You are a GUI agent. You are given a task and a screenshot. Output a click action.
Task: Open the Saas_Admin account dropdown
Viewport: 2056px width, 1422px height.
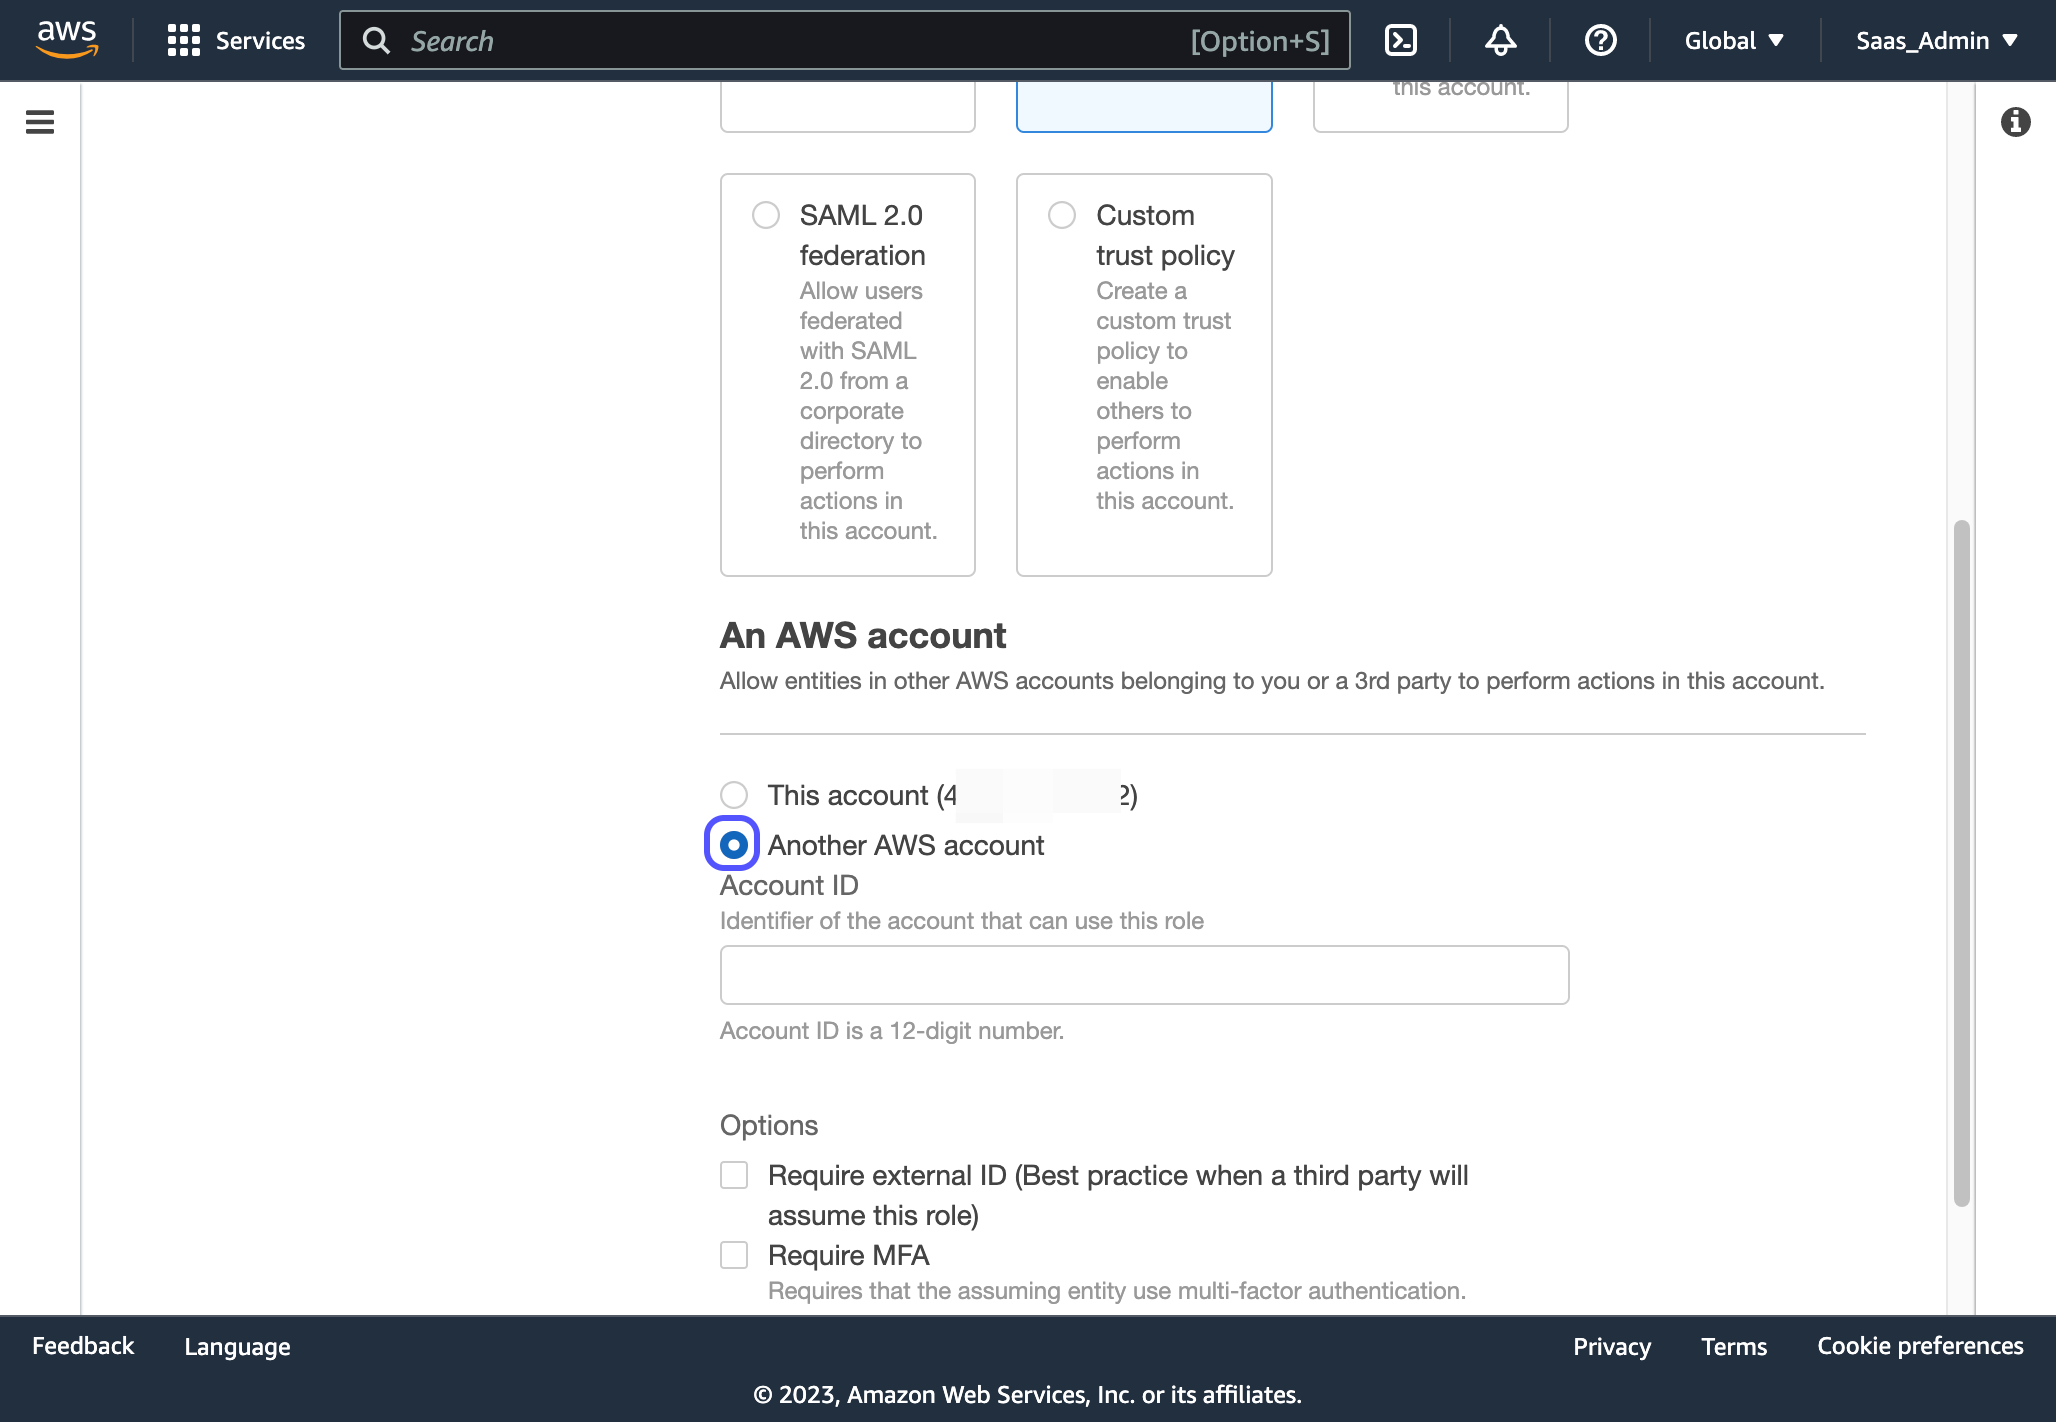(x=1936, y=40)
